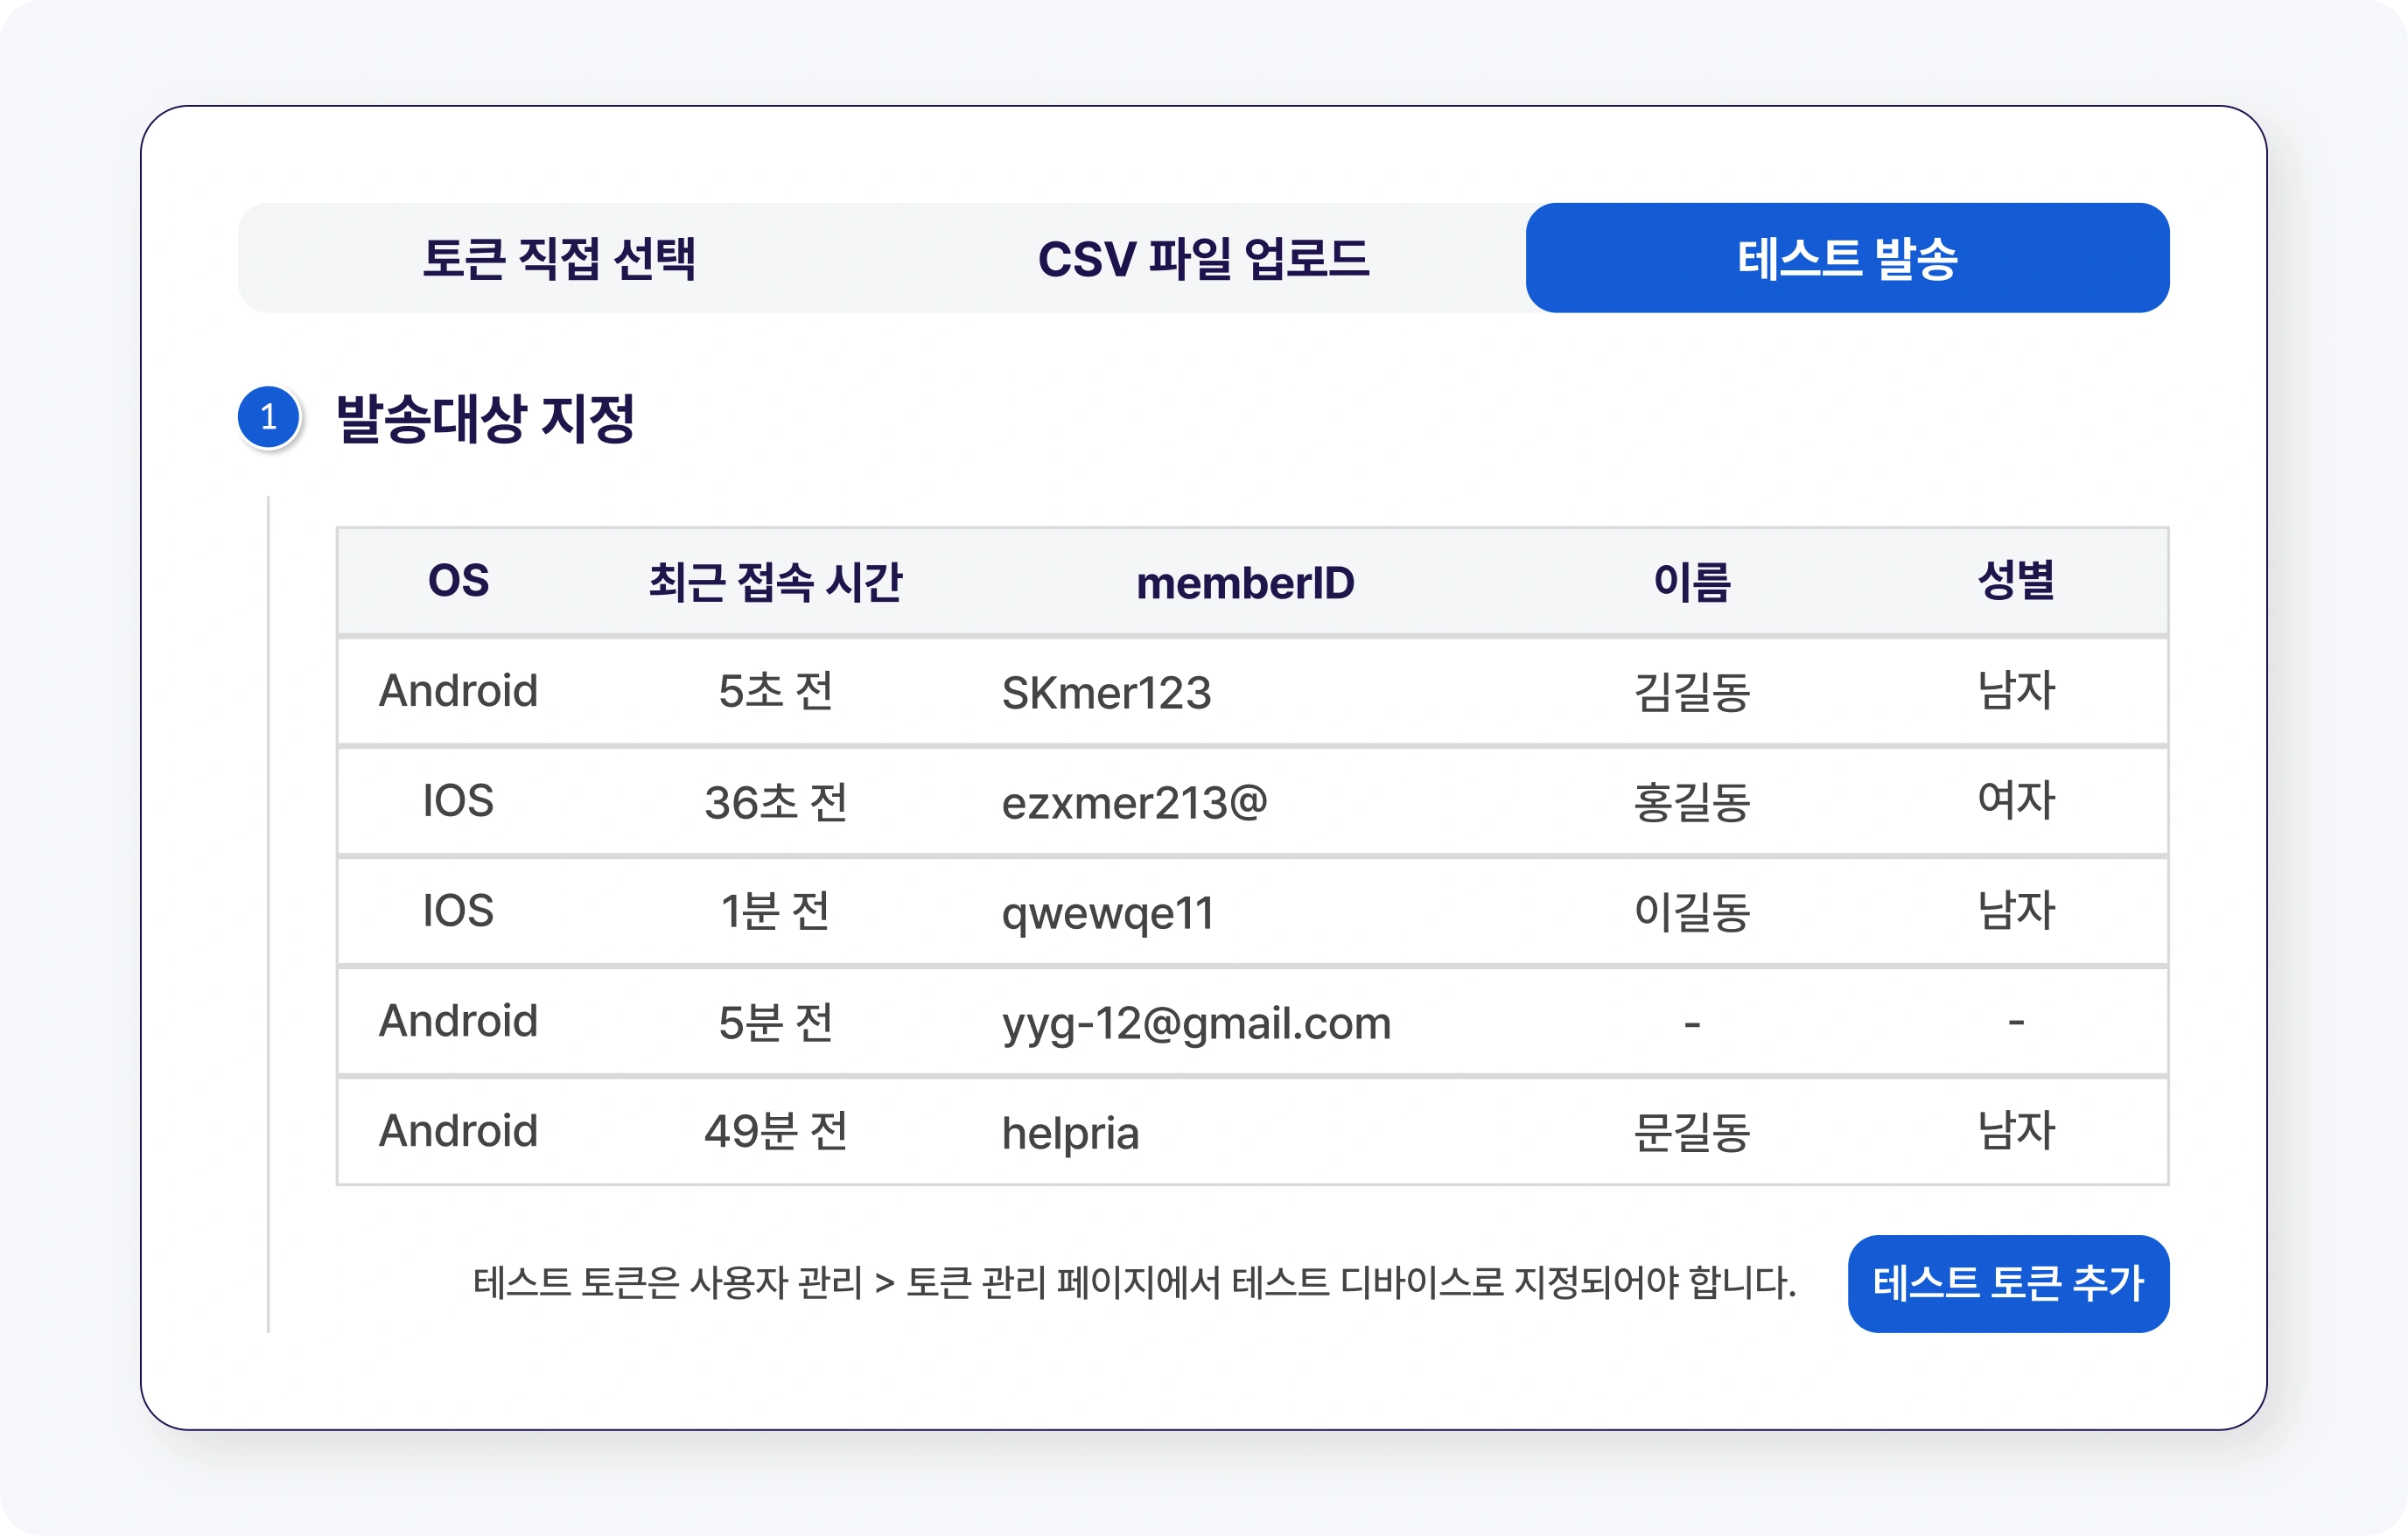Open the CSV 파일 업로드 tab

[1203, 258]
